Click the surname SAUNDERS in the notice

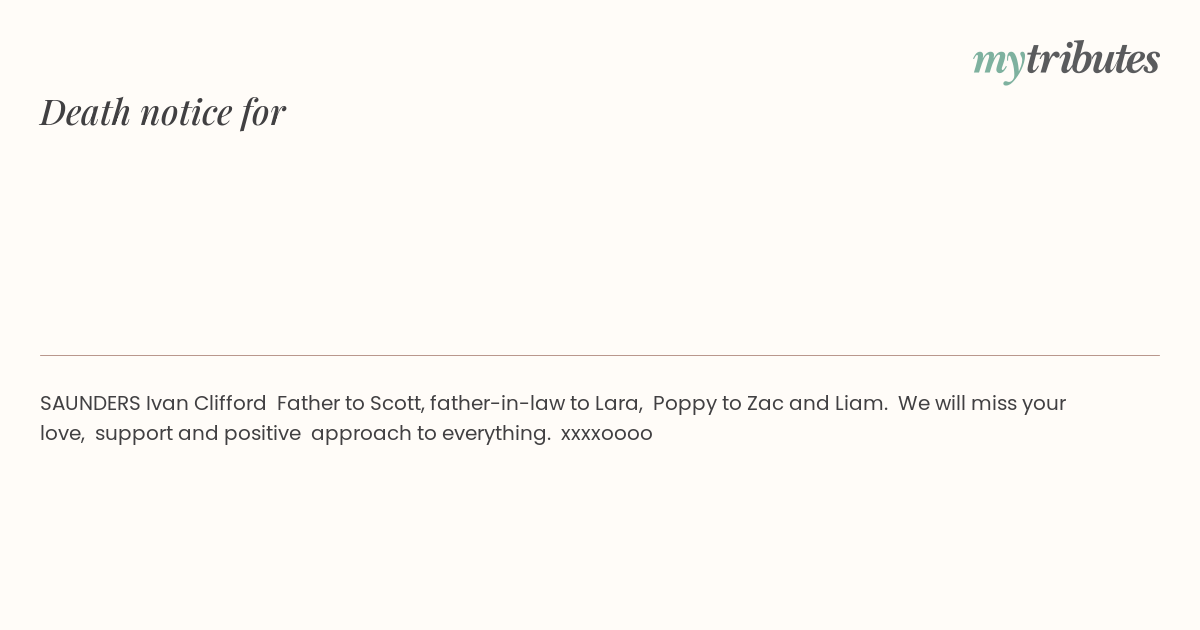[90, 403]
